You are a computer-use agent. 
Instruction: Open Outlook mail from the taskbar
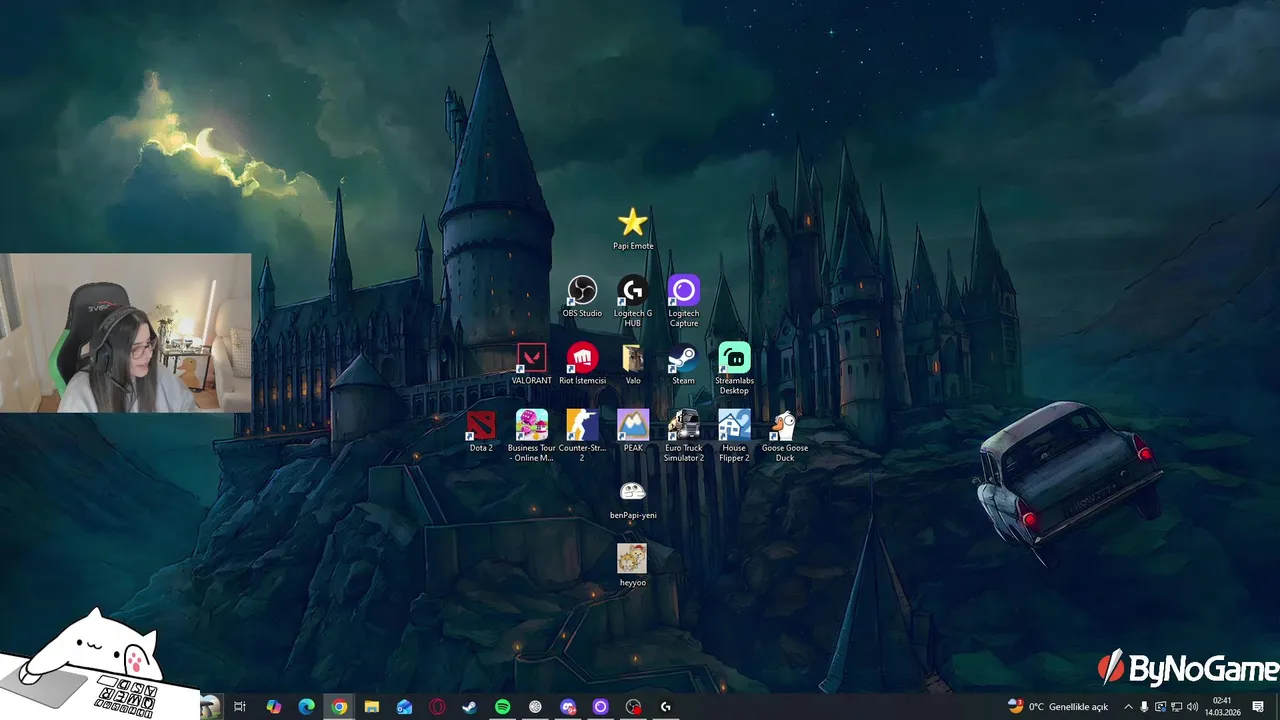click(405, 707)
